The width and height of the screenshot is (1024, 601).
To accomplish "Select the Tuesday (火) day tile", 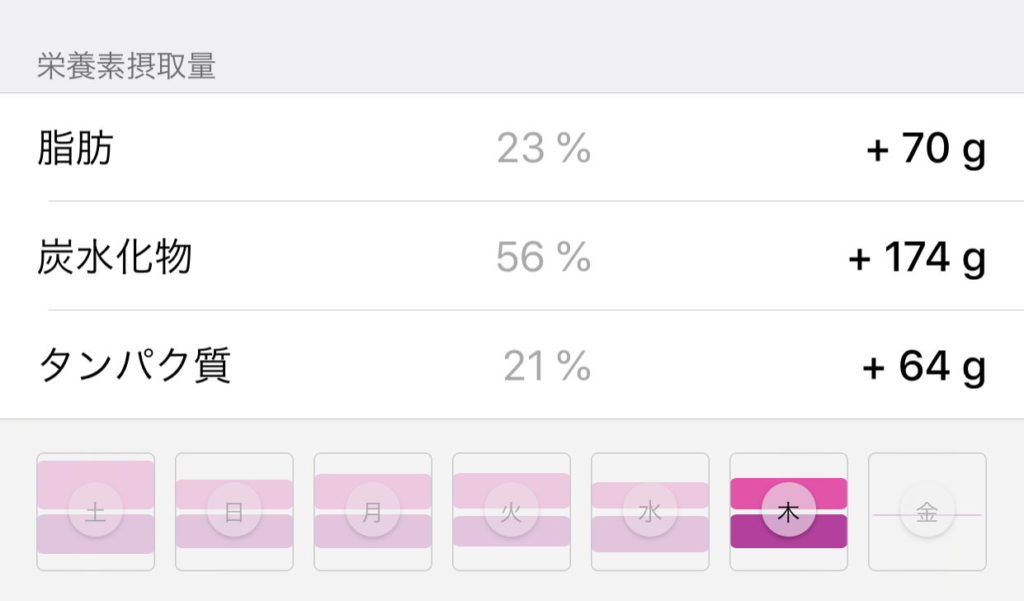I will pyautogui.click(x=511, y=512).
